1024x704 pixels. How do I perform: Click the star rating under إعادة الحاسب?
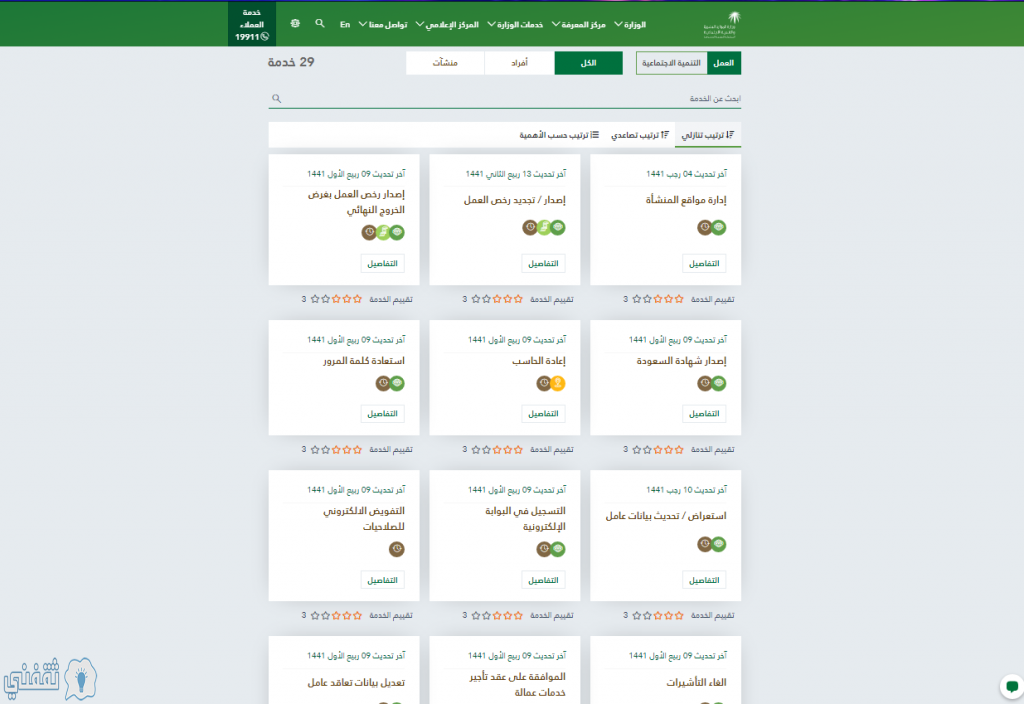point(497,449)
